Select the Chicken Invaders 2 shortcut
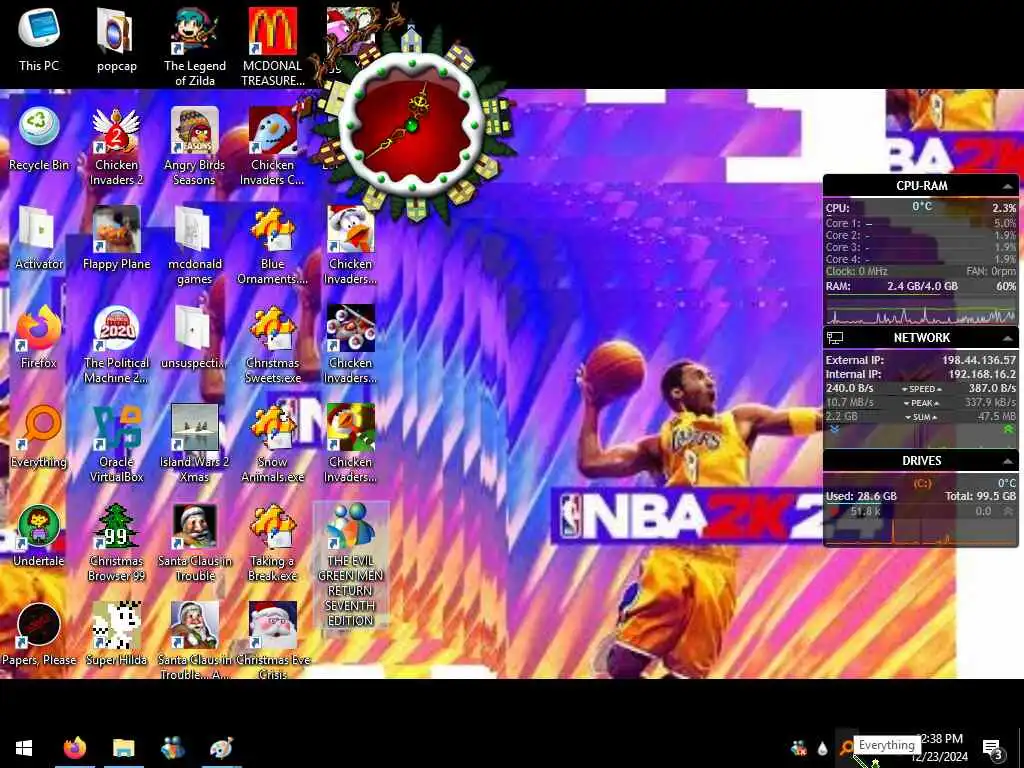Image resolution: width=1024 pixels, height=768 pixels. click(x=116, y=146)
